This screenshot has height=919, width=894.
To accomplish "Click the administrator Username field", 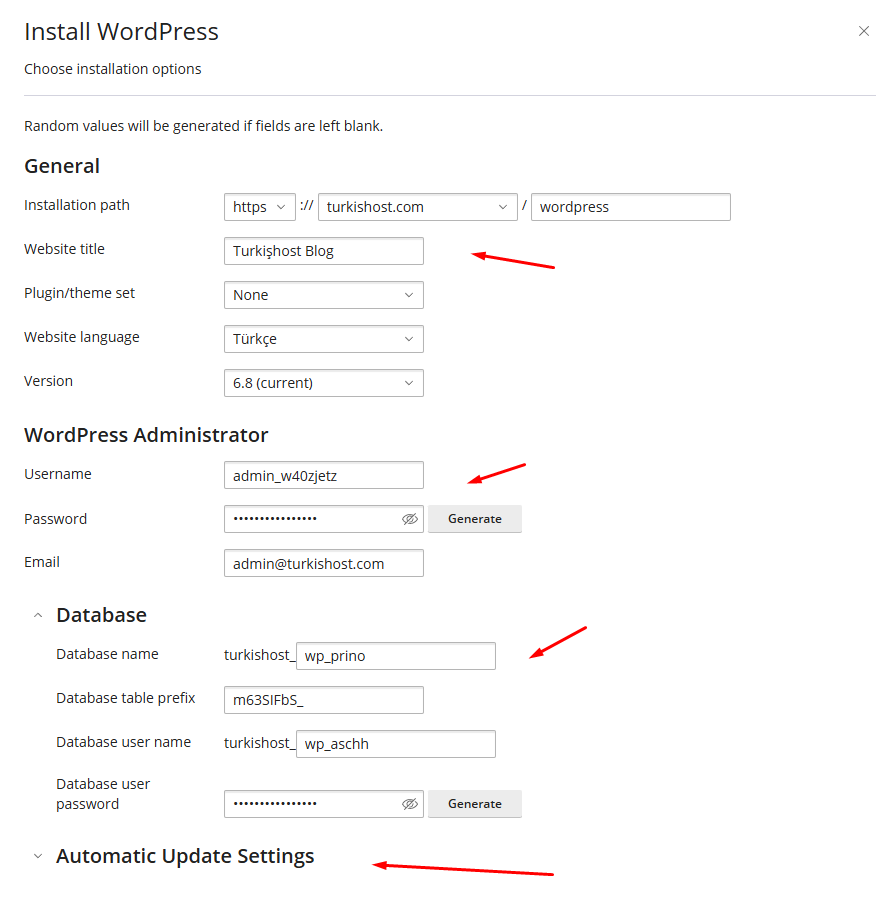I will (x=324, y=475).
